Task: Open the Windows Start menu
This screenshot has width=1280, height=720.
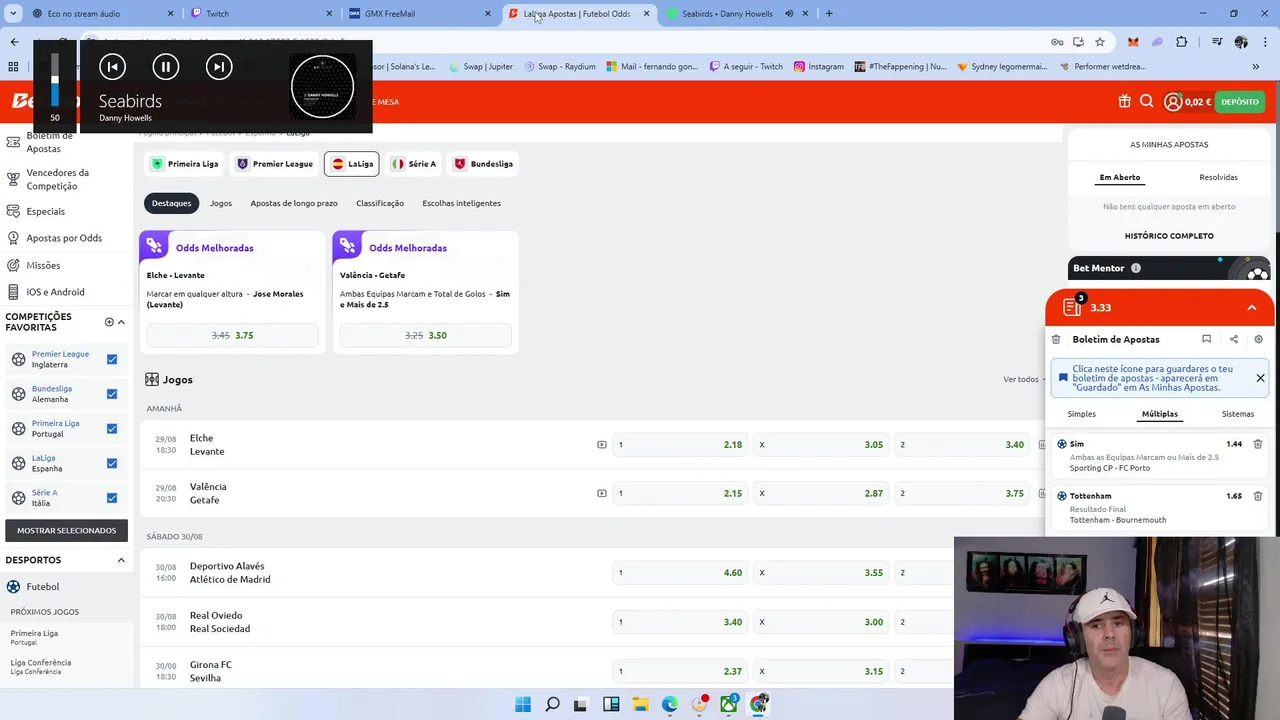Action: click(x=523, y=704)
